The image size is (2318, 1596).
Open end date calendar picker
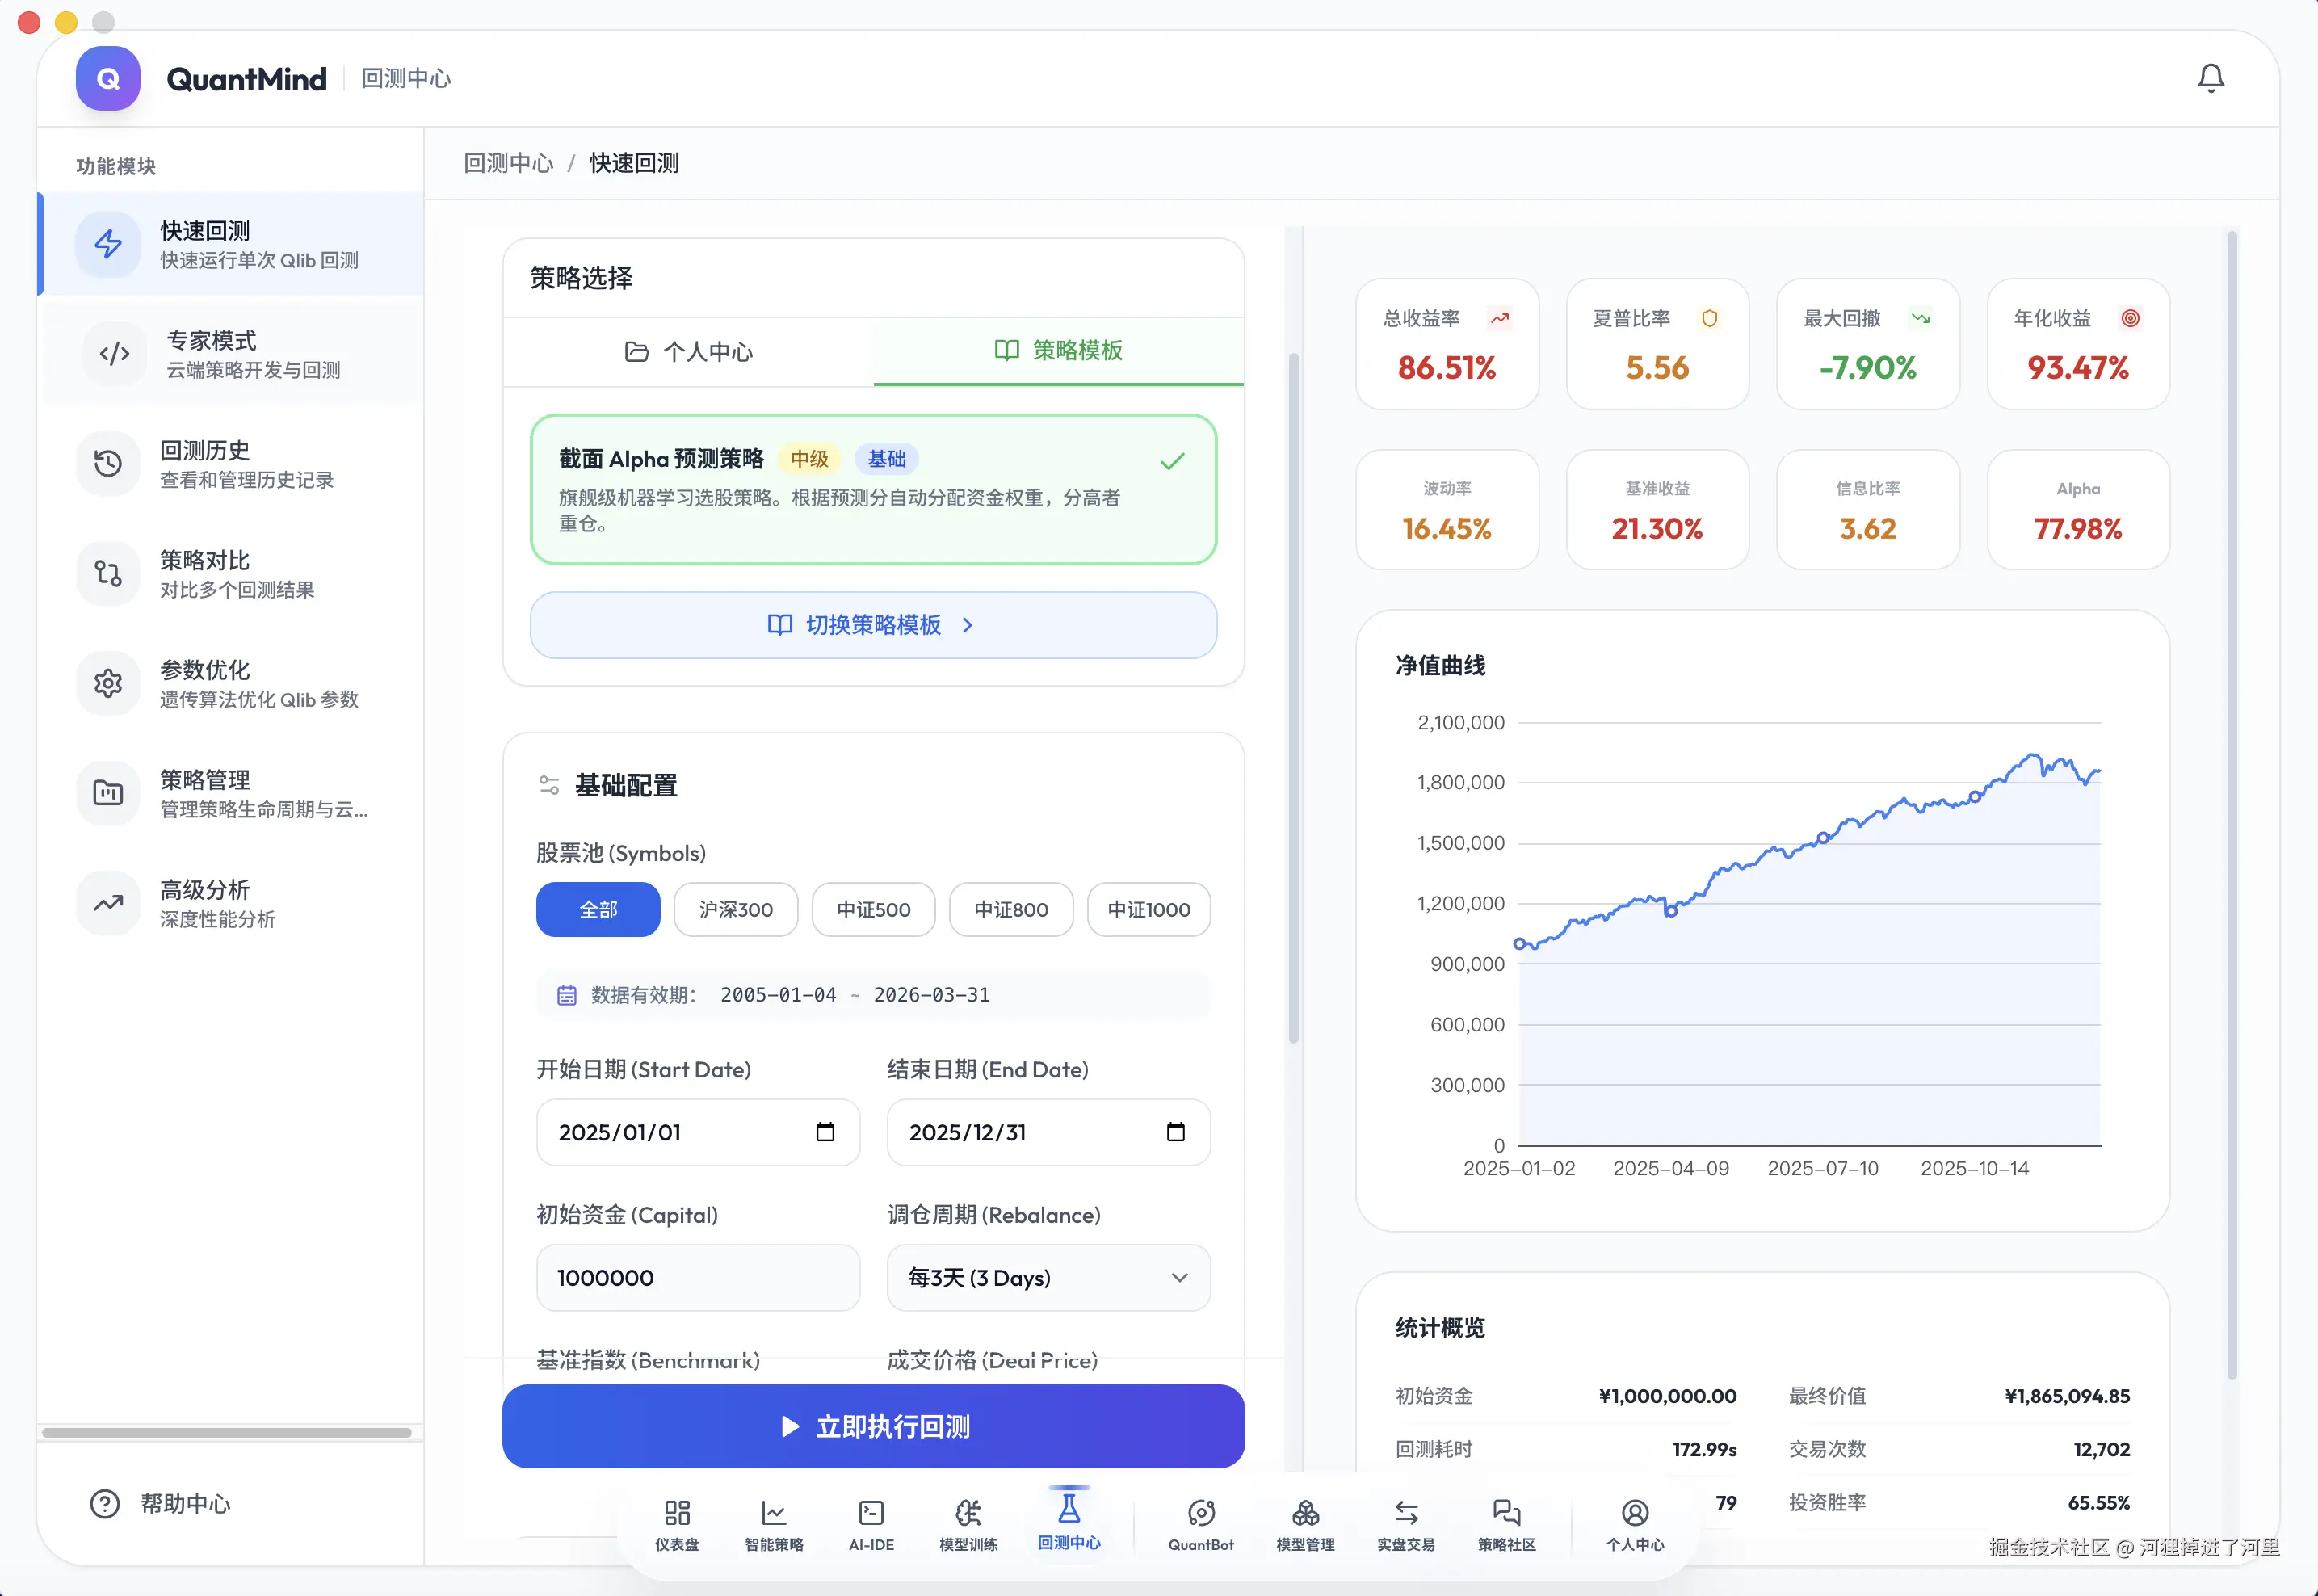[1175, 1132]
